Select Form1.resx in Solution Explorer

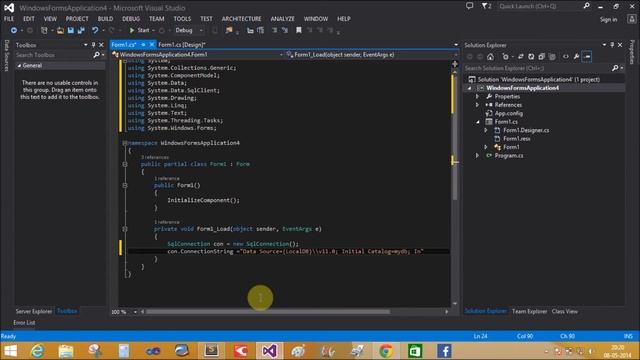[x=517, y=139]
